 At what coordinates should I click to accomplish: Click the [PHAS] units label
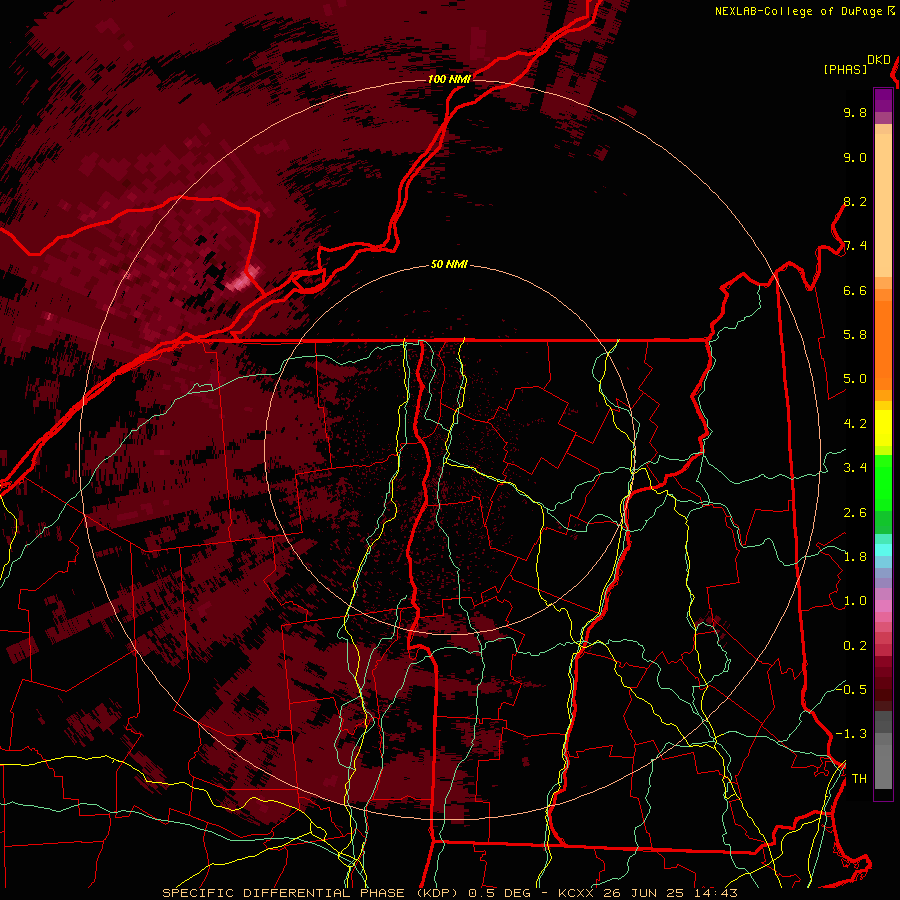point(845,70)
